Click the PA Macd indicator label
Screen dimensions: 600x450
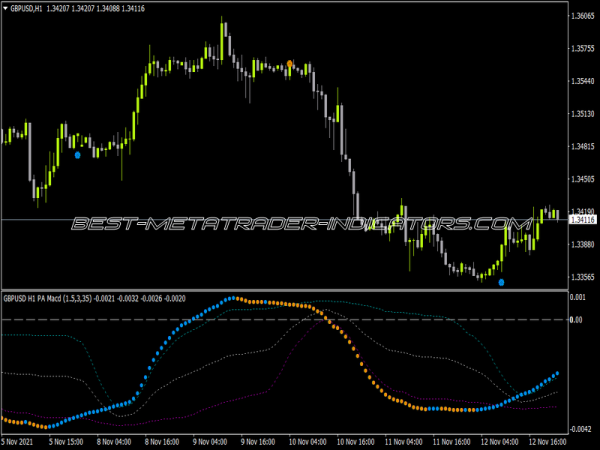[94, 298]
